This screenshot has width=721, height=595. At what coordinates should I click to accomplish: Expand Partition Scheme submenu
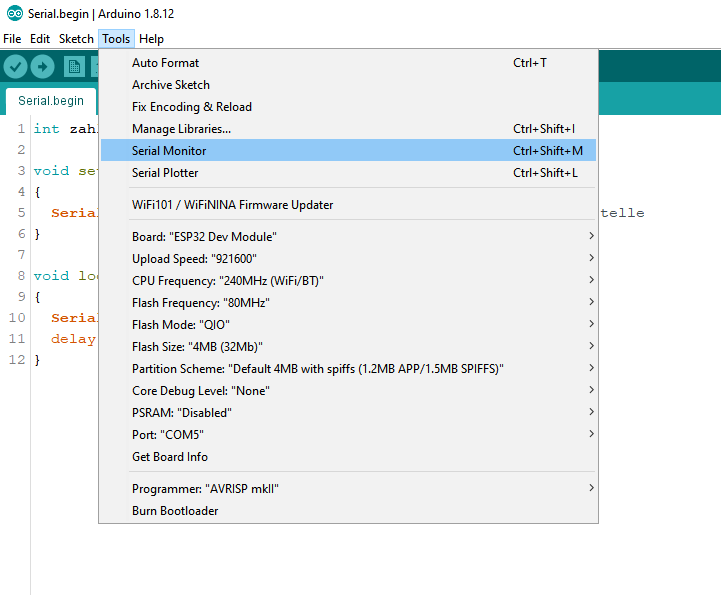317,369
